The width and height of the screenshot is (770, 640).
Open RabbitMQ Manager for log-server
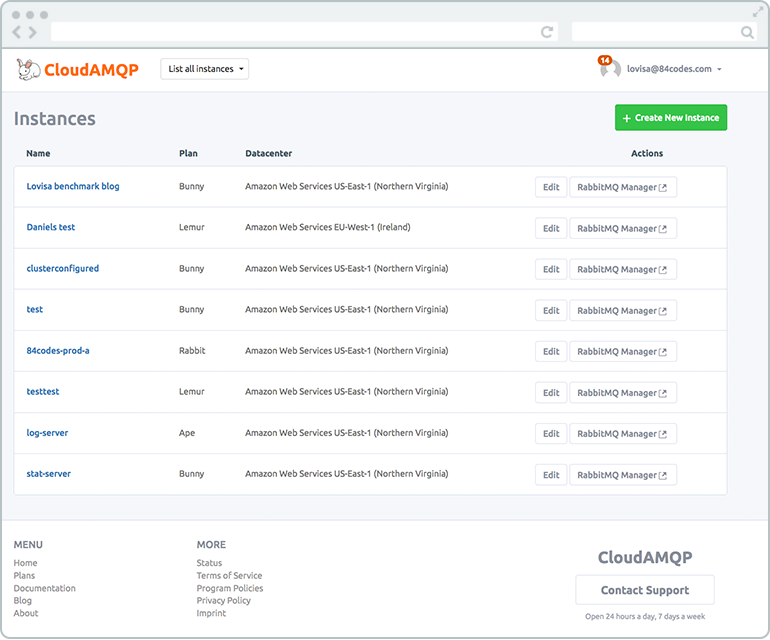pos(623,434)
